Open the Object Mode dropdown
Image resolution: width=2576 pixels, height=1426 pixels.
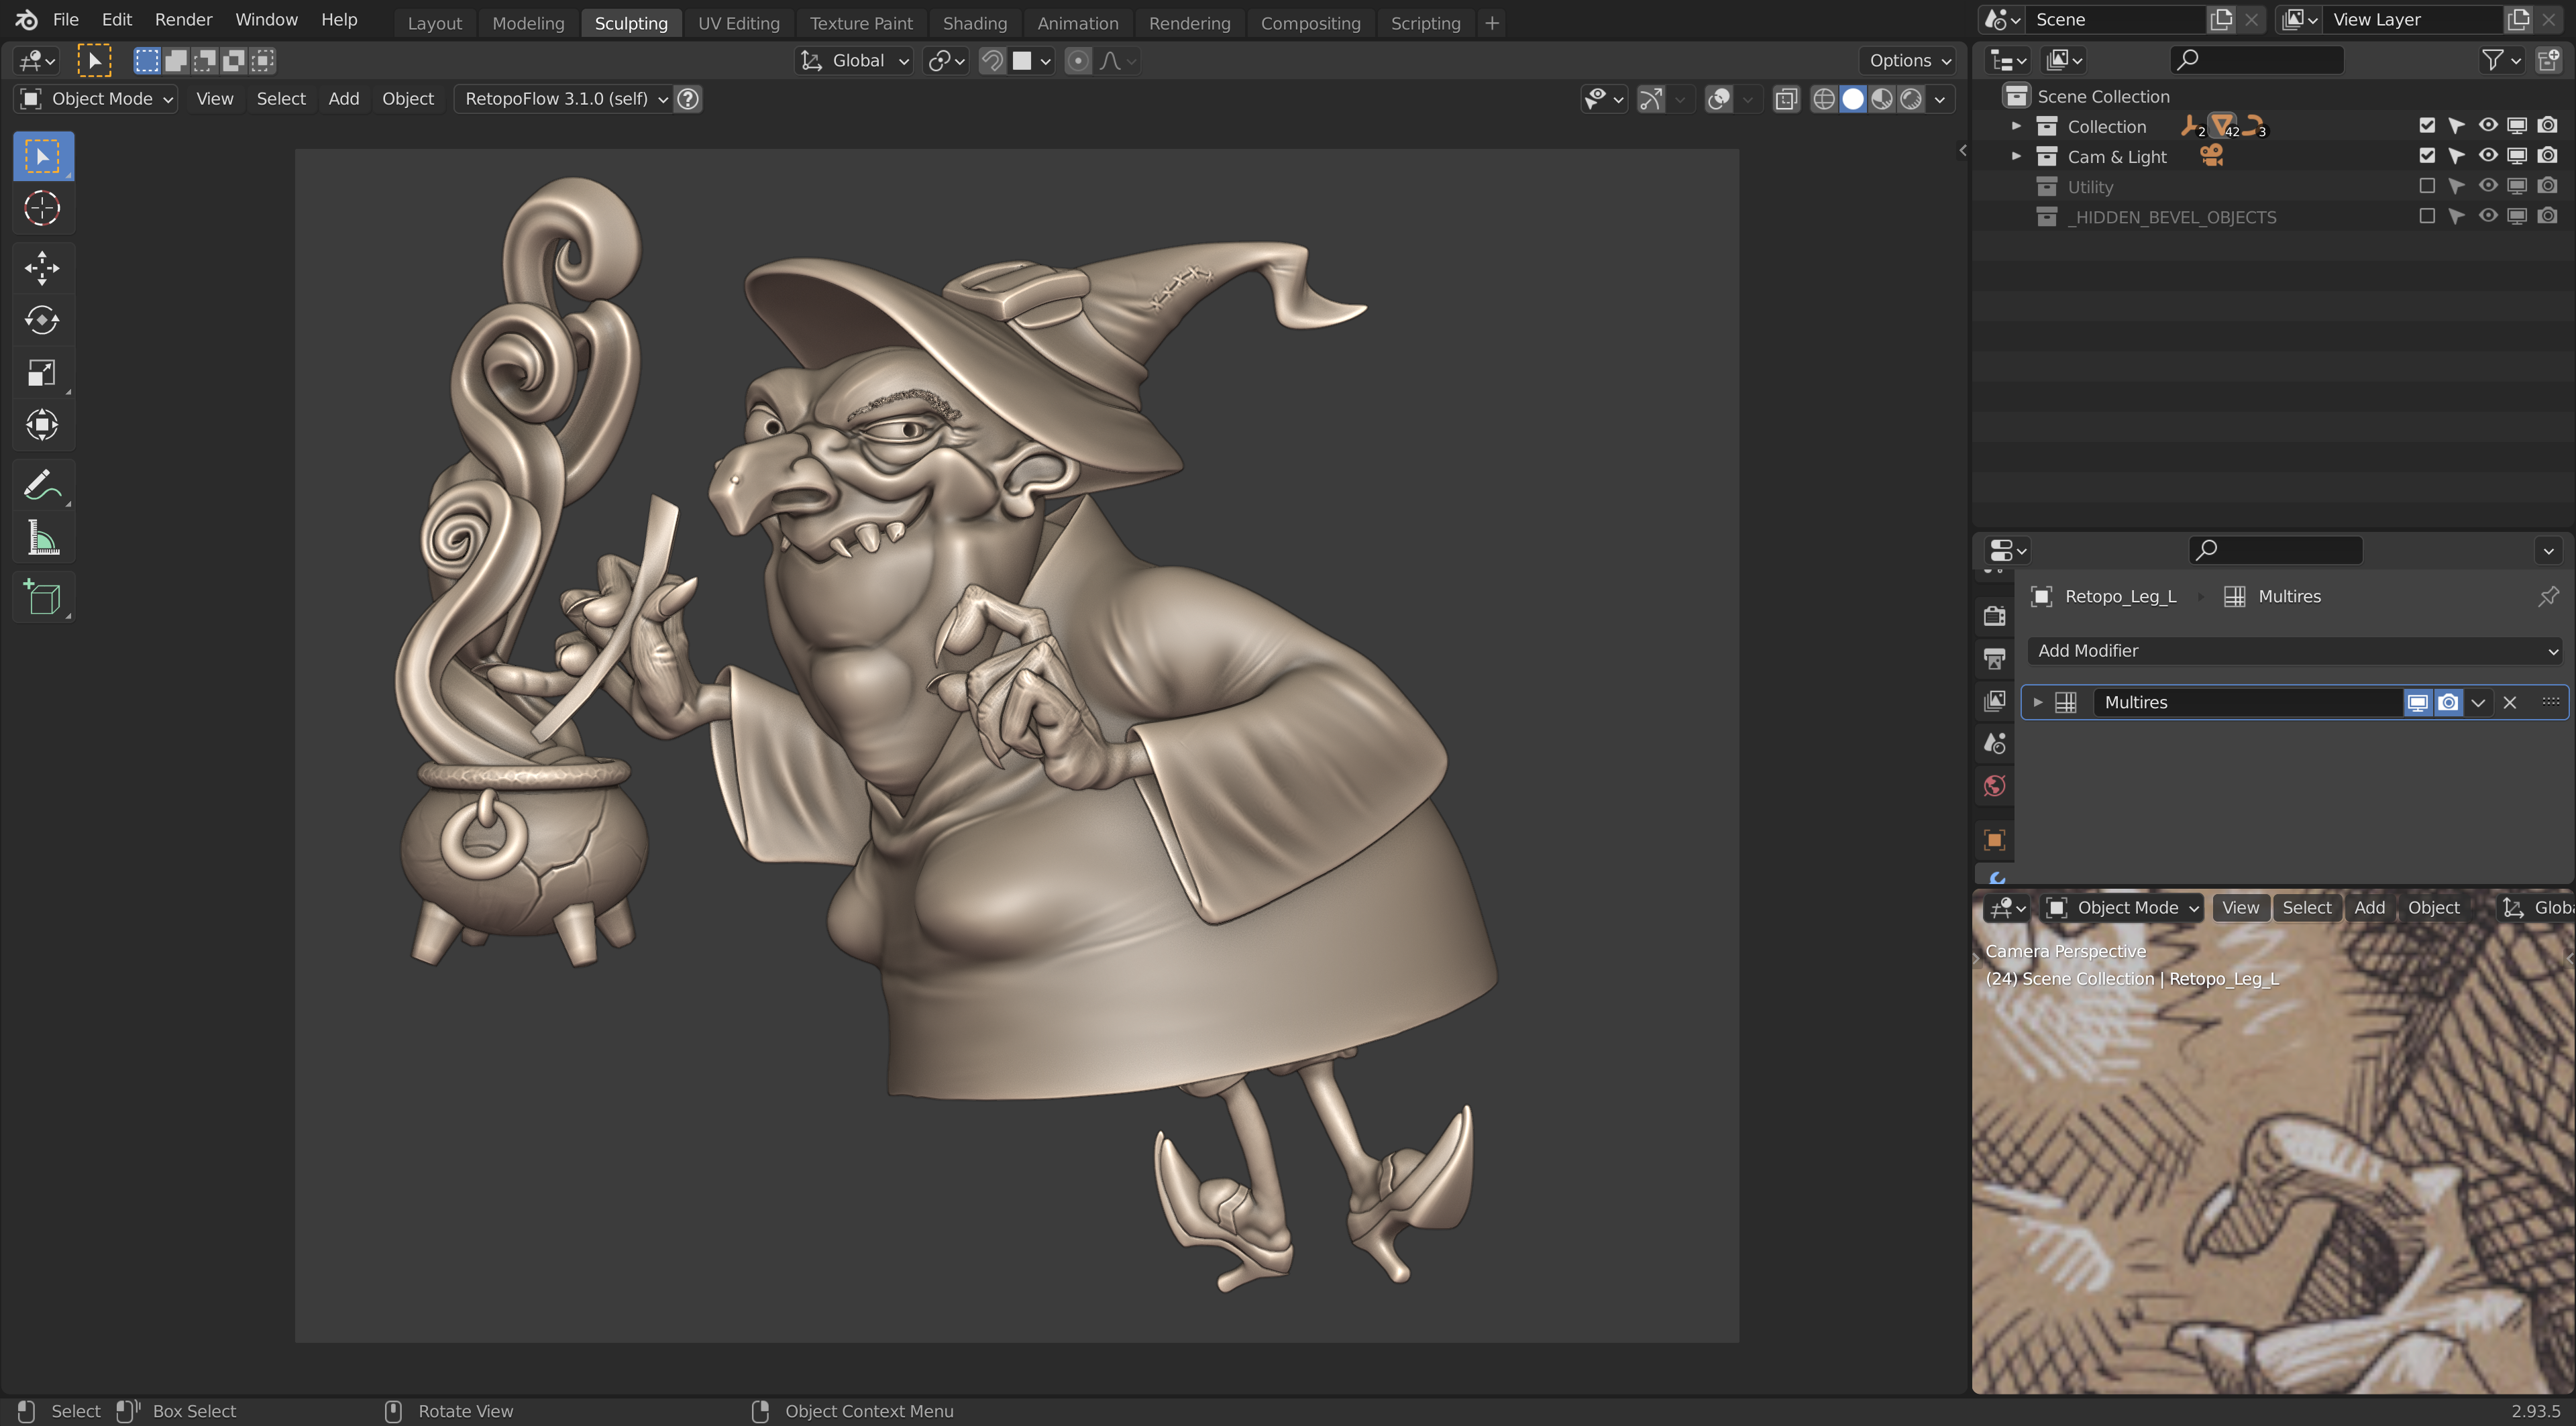(x=97, y=98)
